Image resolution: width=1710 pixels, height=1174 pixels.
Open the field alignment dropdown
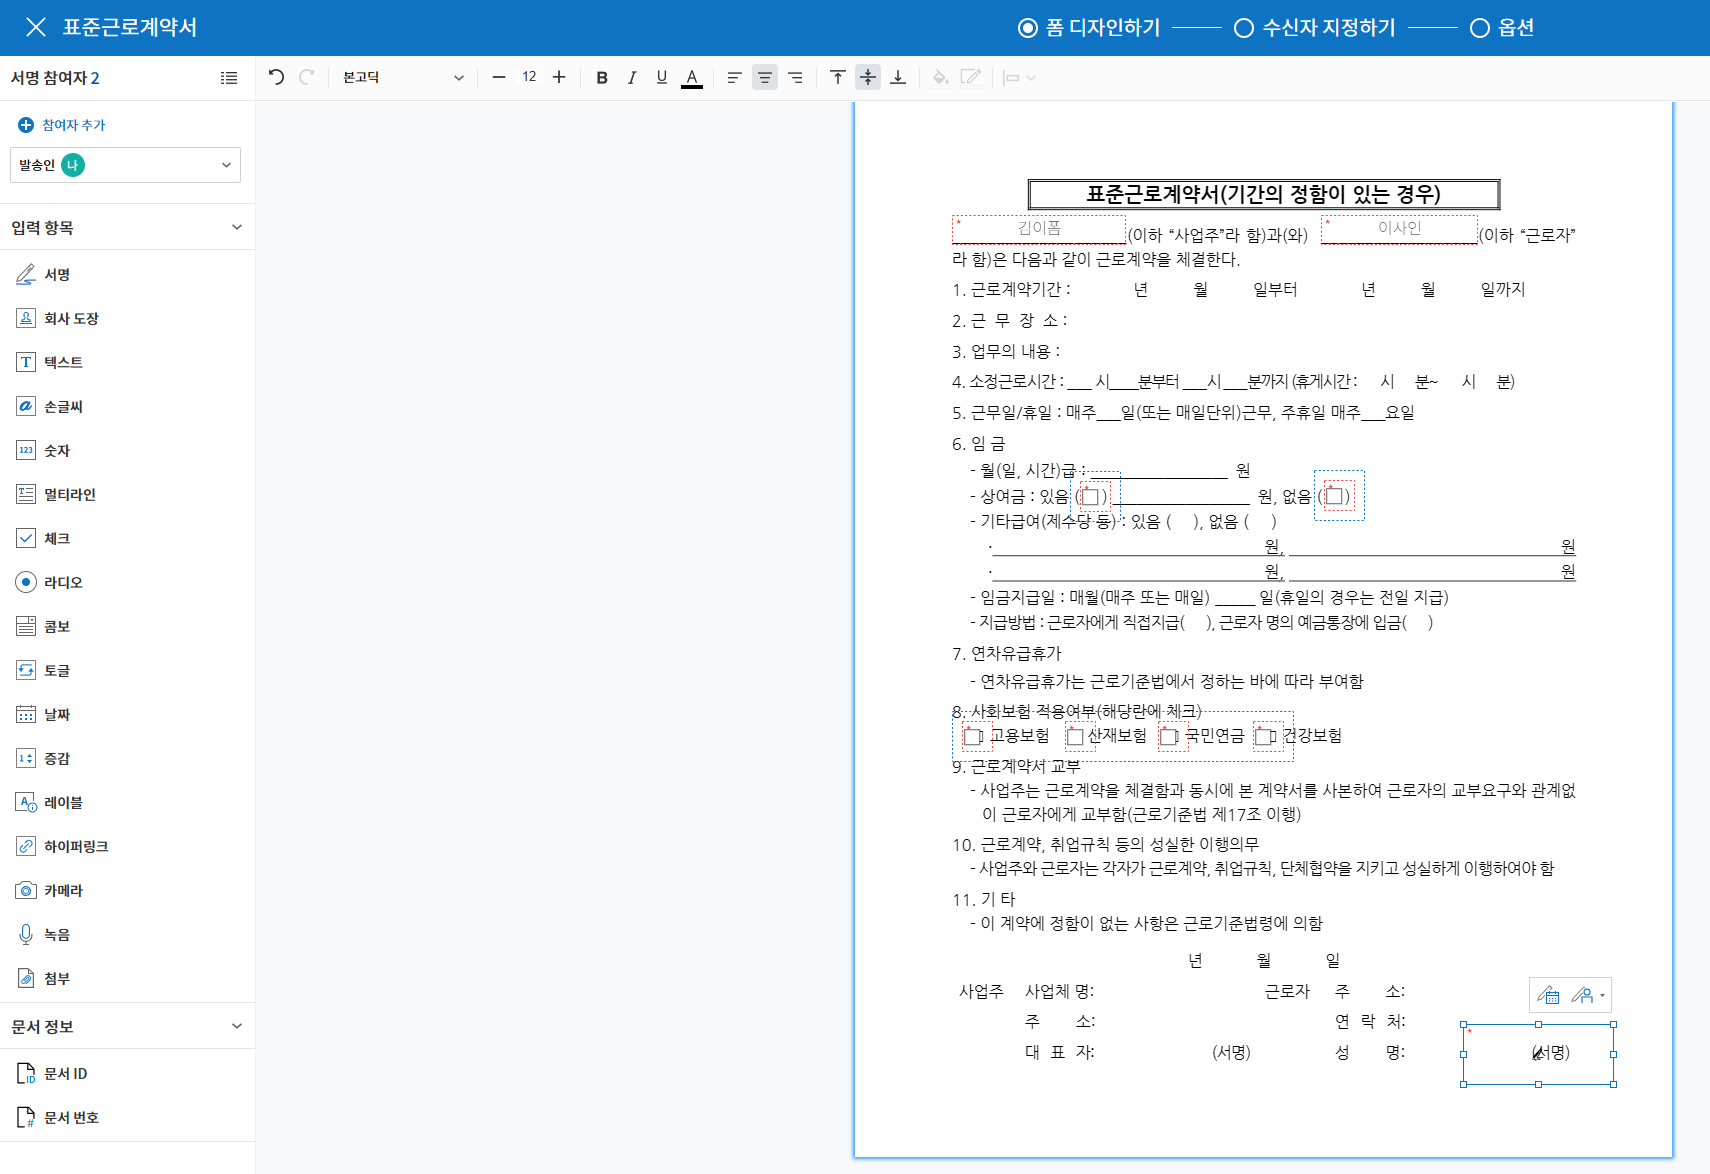click(x=1019, y=77)
